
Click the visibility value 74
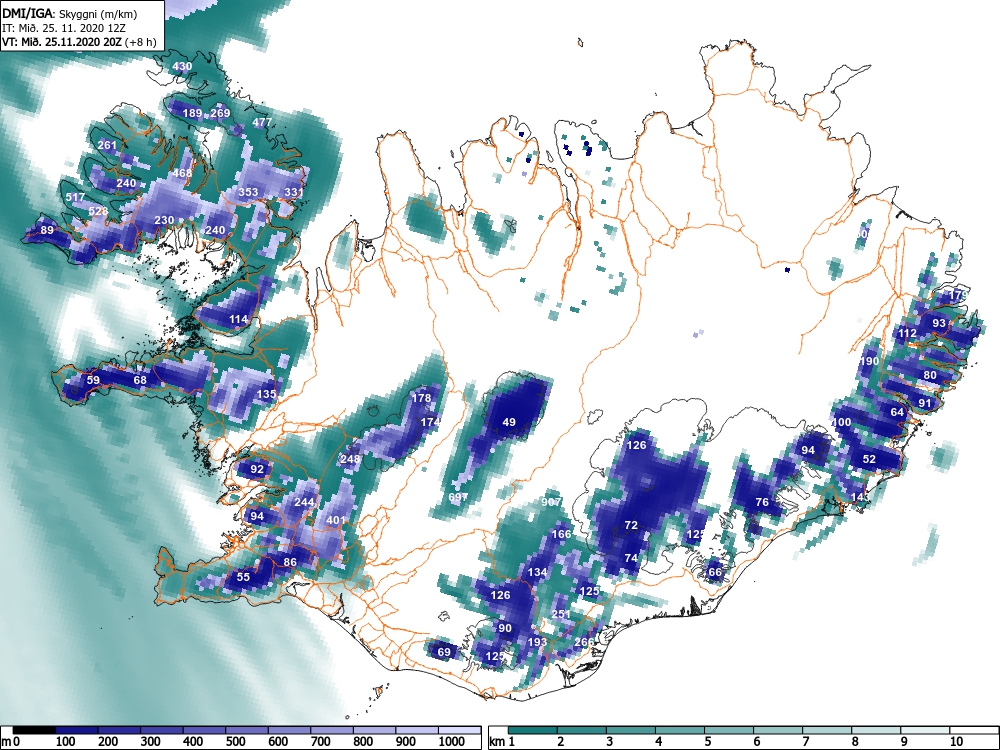631,557
